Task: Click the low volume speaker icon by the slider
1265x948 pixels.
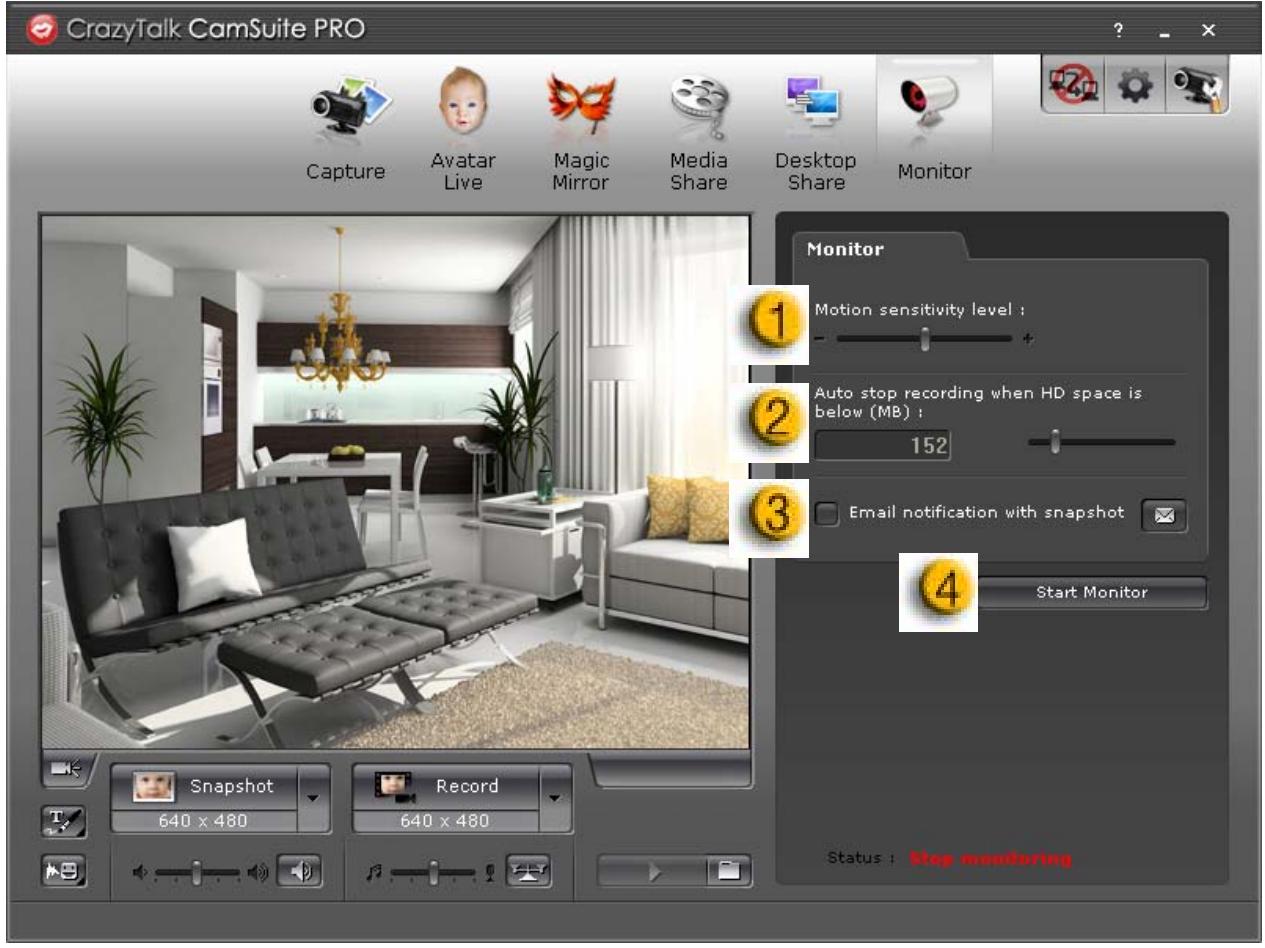Action: 139,872
